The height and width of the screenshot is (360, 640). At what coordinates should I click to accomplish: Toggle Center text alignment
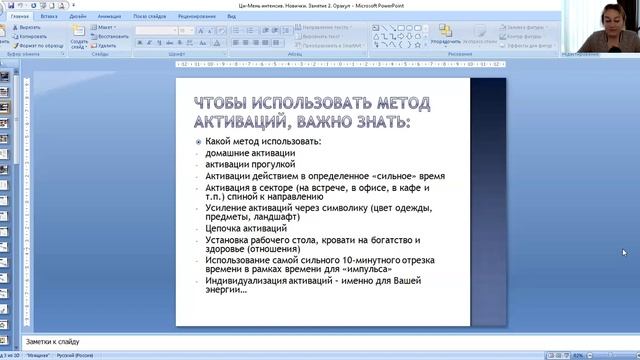tap(246, 42)
